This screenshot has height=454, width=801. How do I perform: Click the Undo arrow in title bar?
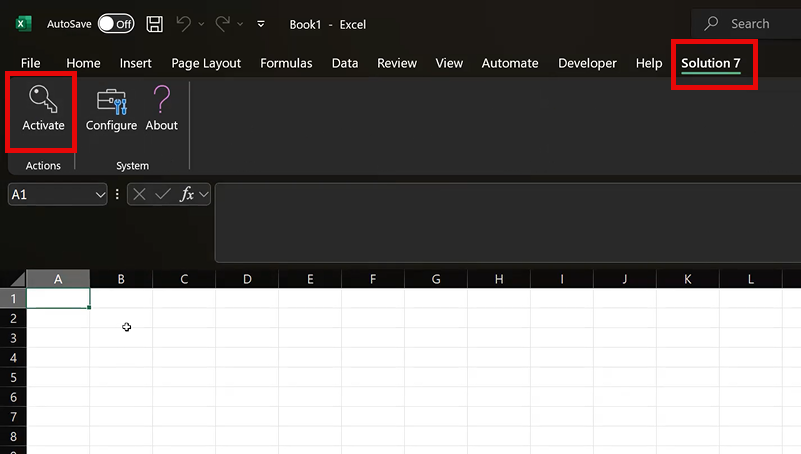[183, 23]
